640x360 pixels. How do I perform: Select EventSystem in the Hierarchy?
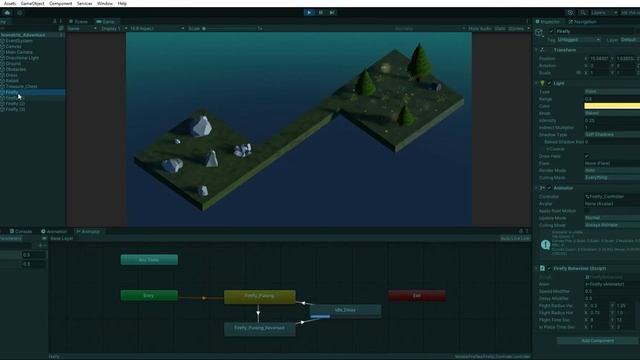tap(19, 41)
